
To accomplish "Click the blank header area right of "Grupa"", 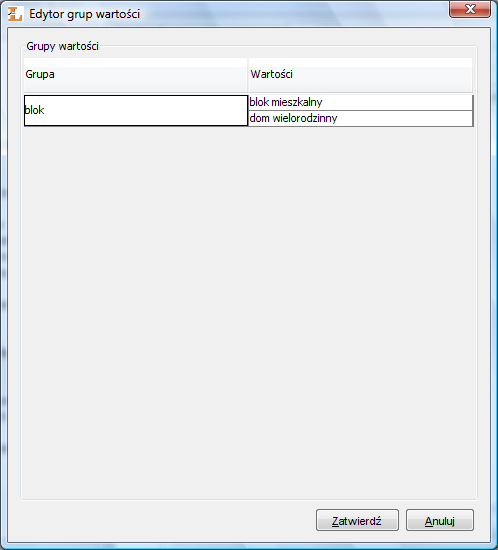I will (x=151, y=75).
